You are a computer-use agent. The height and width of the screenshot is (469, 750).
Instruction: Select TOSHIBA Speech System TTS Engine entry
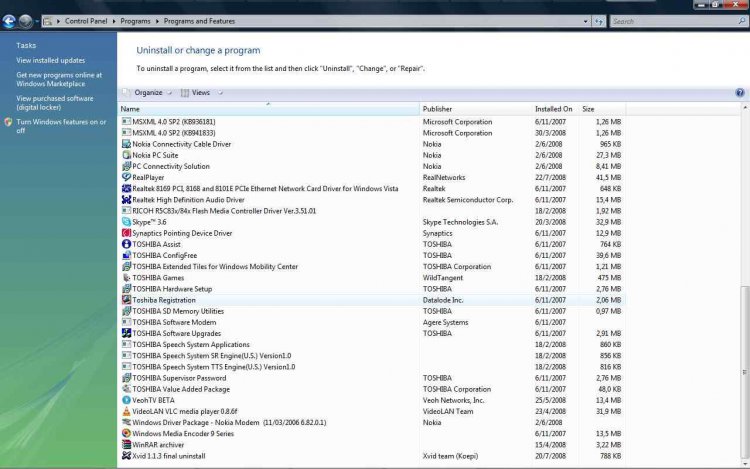(x=372, y=367)
